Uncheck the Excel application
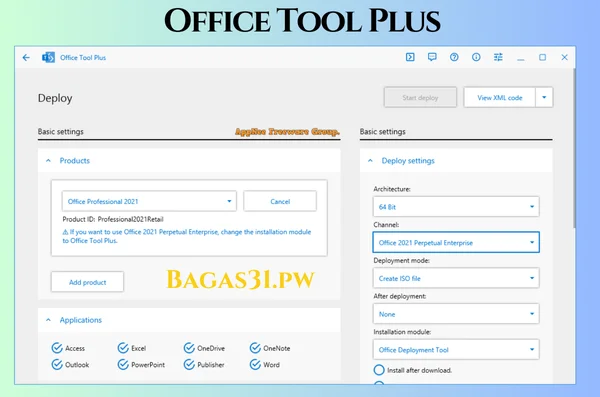600x397 pixels. pos(123,348)
